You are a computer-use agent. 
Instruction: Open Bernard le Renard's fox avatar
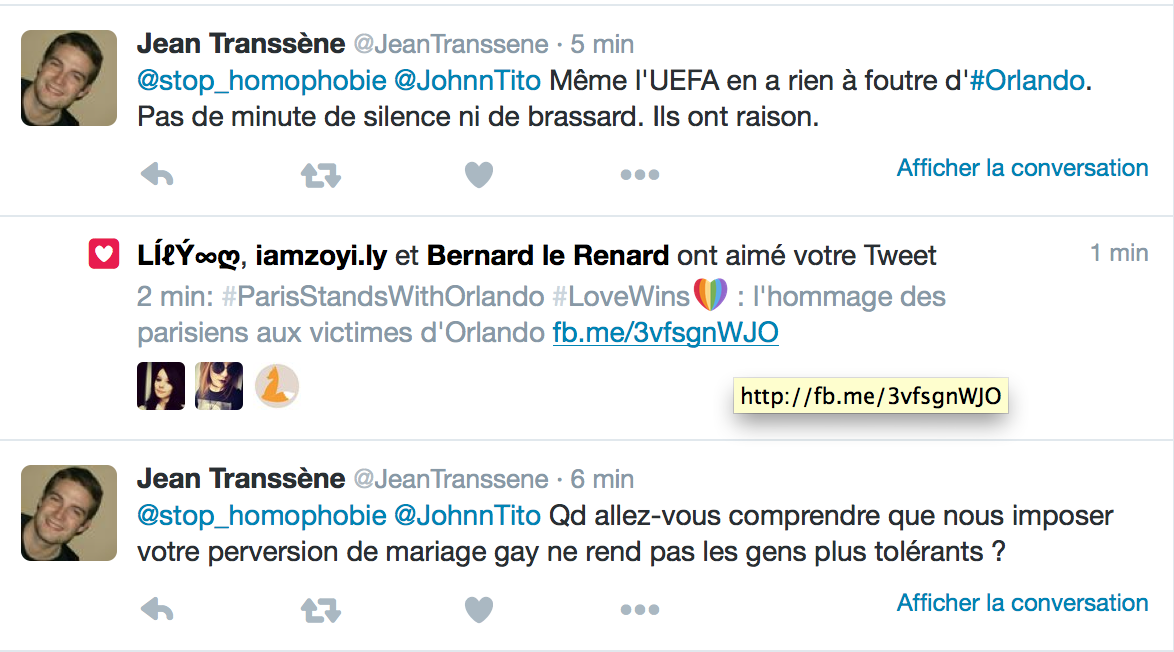pos(277,386)
